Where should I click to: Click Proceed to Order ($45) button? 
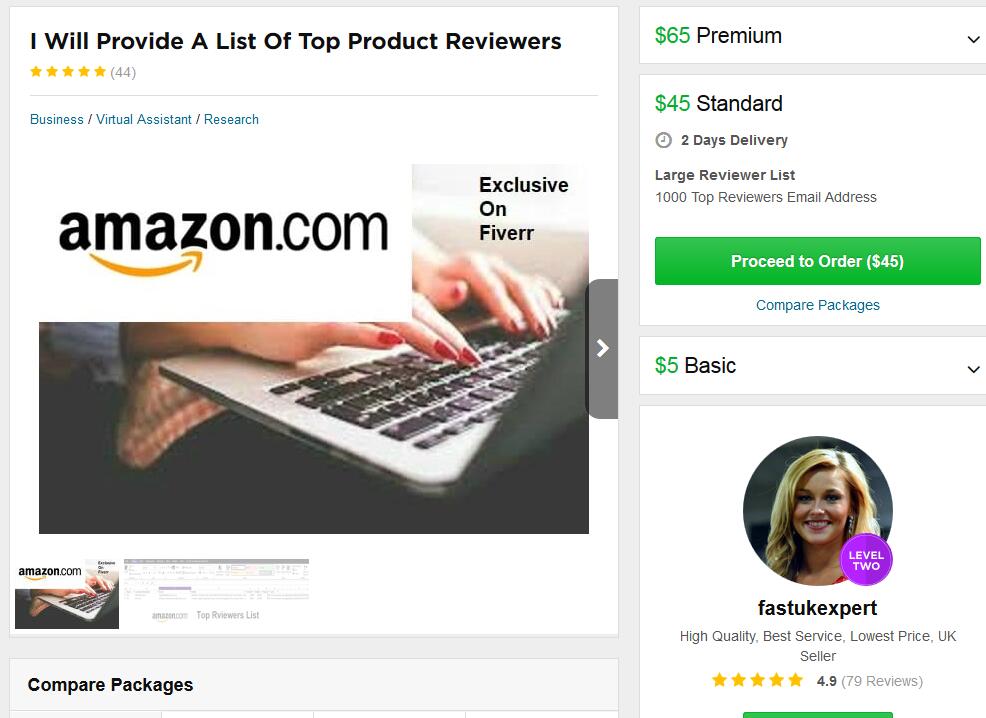point(817,261)
